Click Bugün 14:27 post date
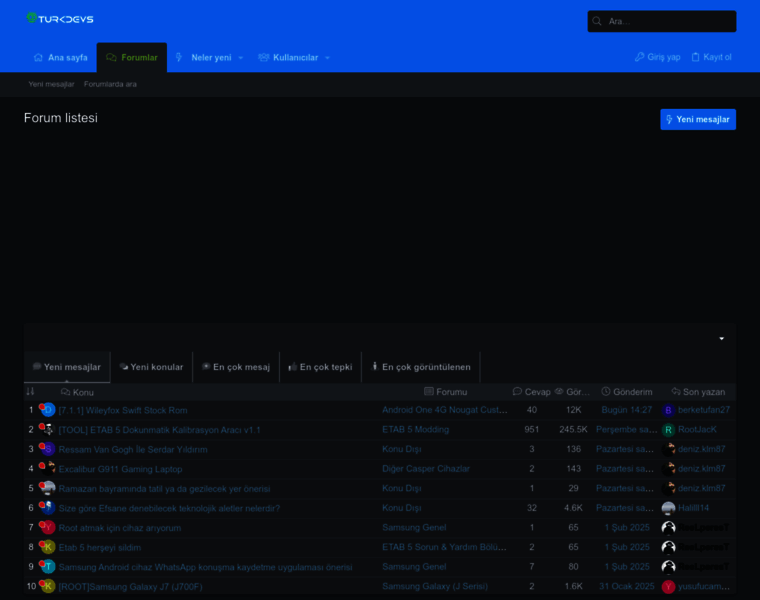This screenshot has height=600, width=760. [627, 410]
